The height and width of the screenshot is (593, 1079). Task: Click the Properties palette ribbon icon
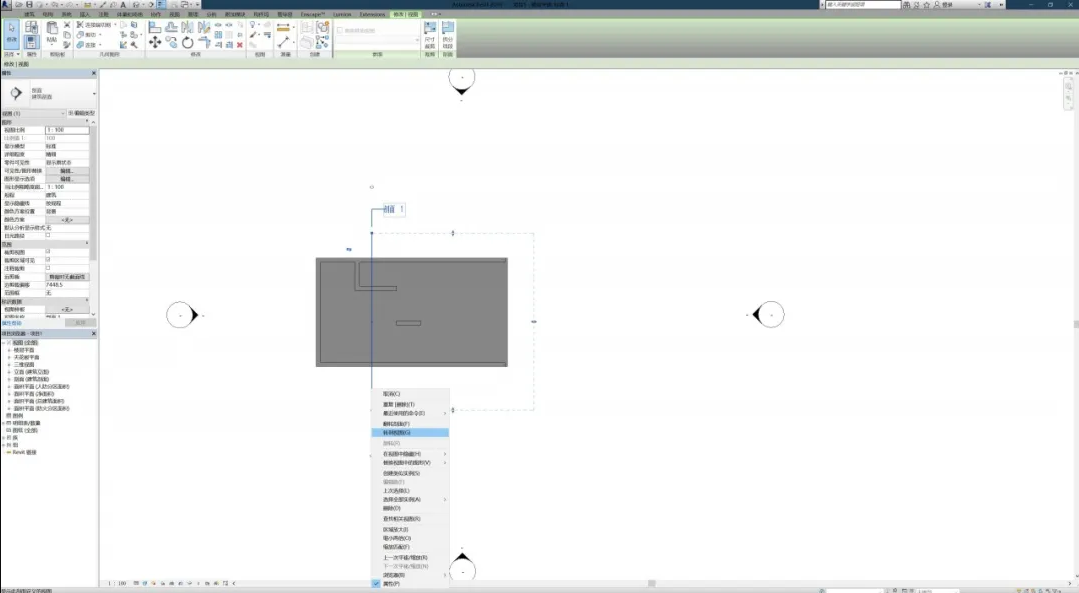[31, 43]
